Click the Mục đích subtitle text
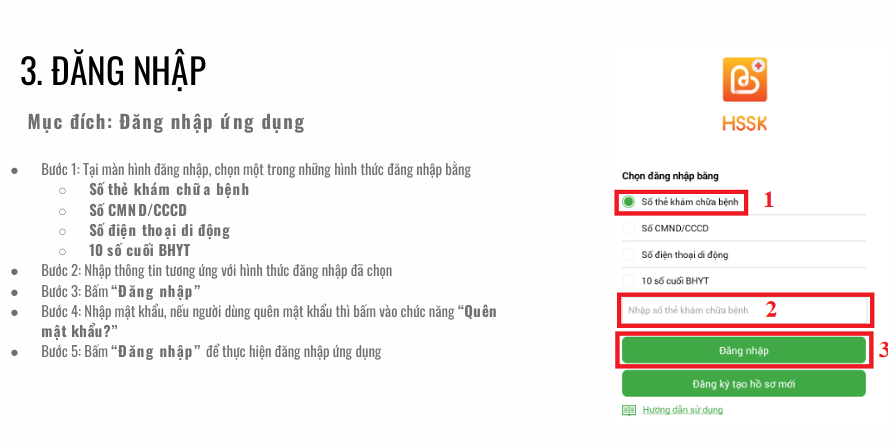The image size is (896, 442). pos(166,123)
